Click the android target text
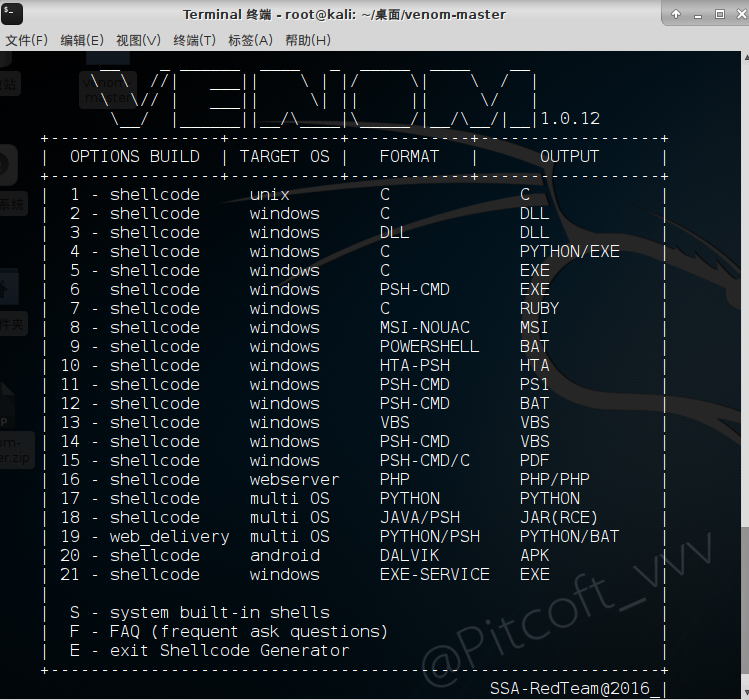Screen dimensions: 749x700 pos(285,556)
